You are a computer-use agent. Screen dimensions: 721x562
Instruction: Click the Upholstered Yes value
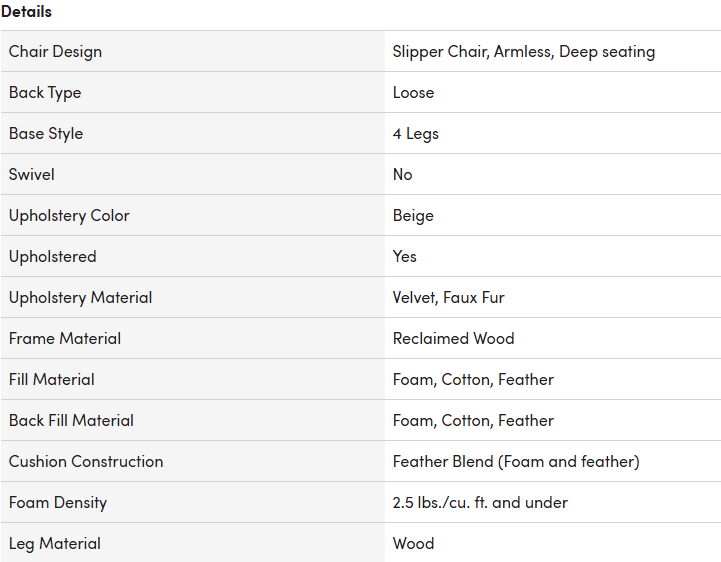tap(405, 256)
